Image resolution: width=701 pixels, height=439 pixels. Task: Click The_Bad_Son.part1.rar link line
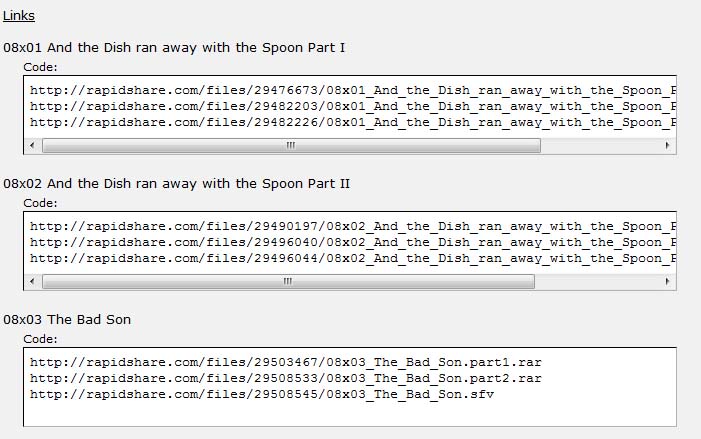point(286,362)
